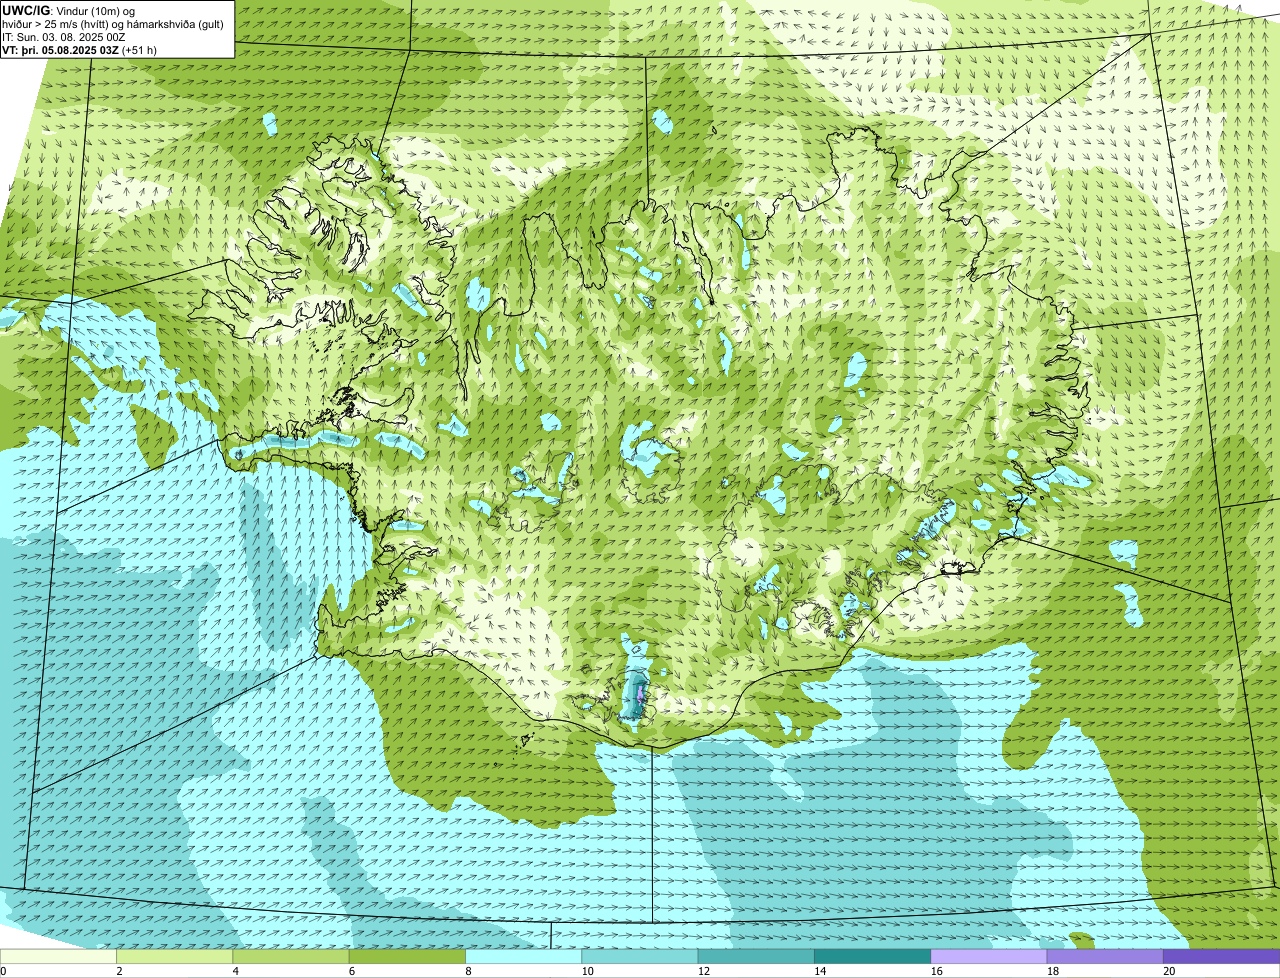Click the pale yellow 0–2 m/s legend swatch
This screenshot has height=978, width=1280.
[58, 956]
